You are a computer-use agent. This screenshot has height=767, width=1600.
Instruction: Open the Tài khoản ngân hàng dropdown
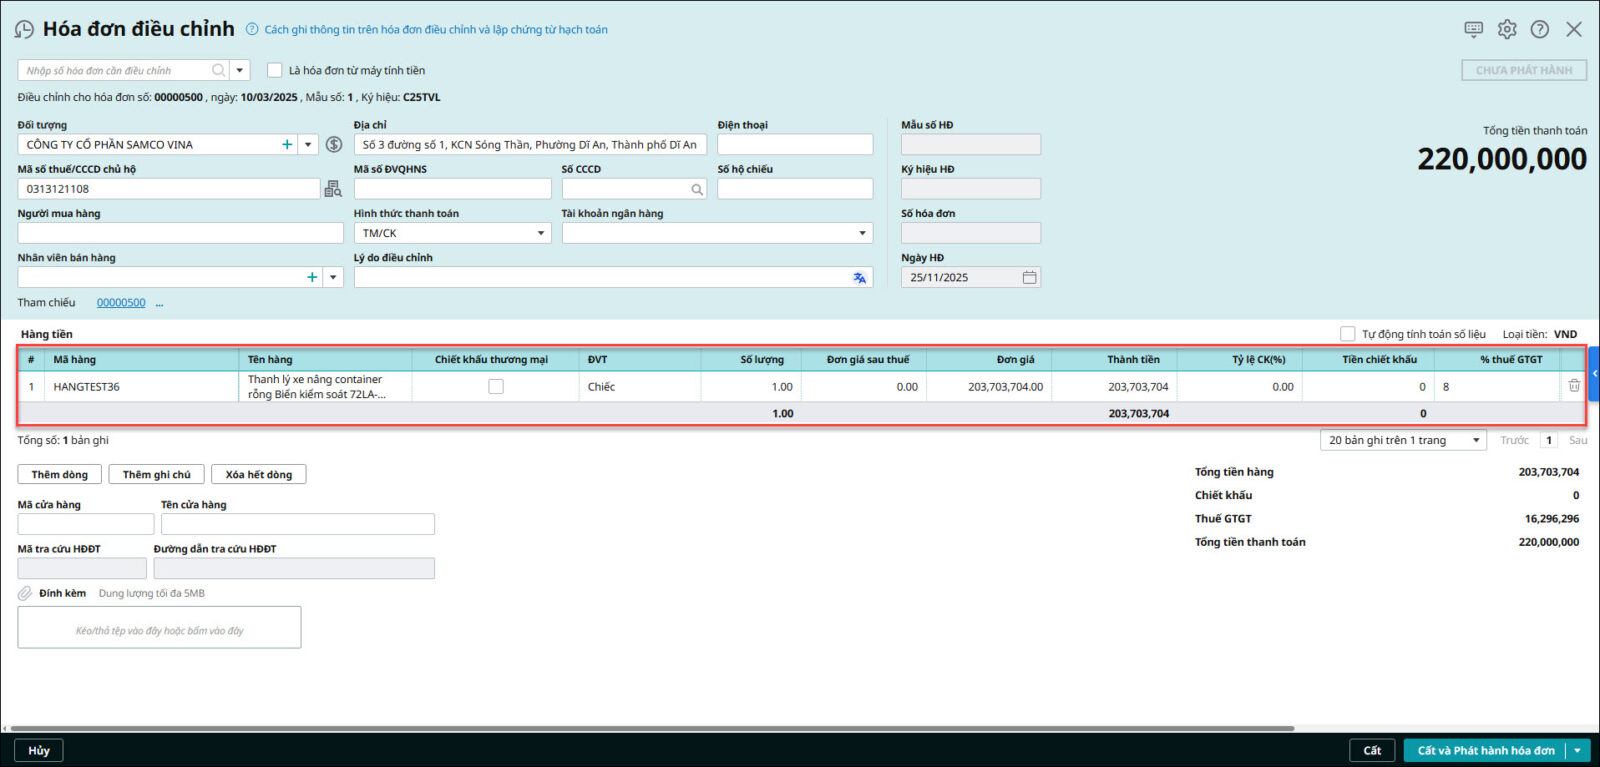click(x=862, y=233)
